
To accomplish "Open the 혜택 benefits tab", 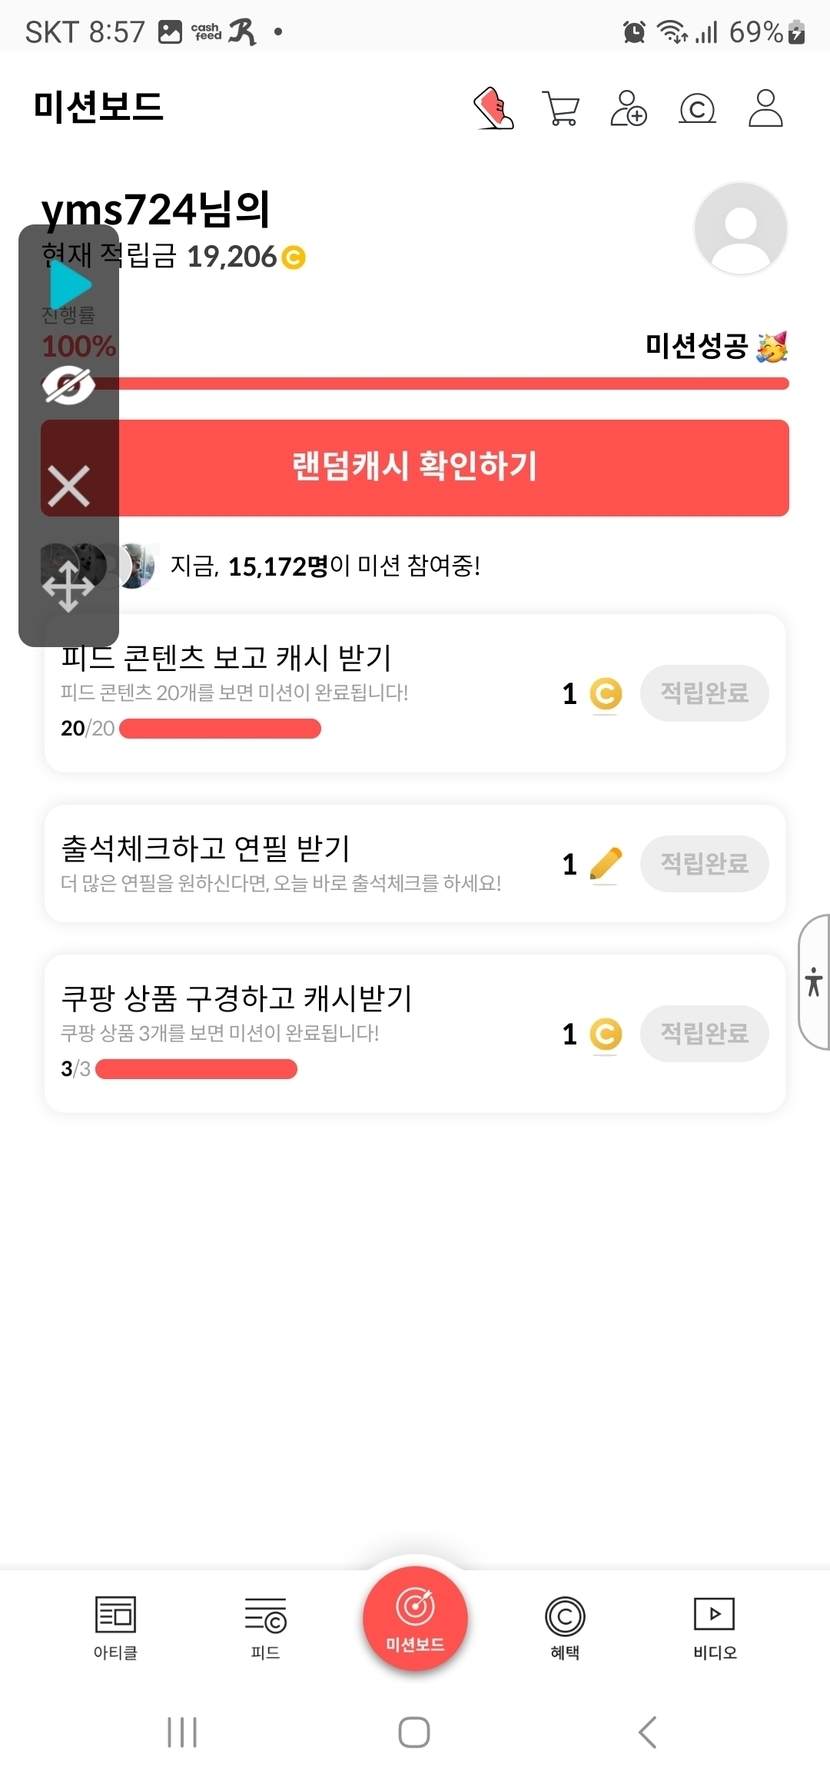I will pos(565,1626).
